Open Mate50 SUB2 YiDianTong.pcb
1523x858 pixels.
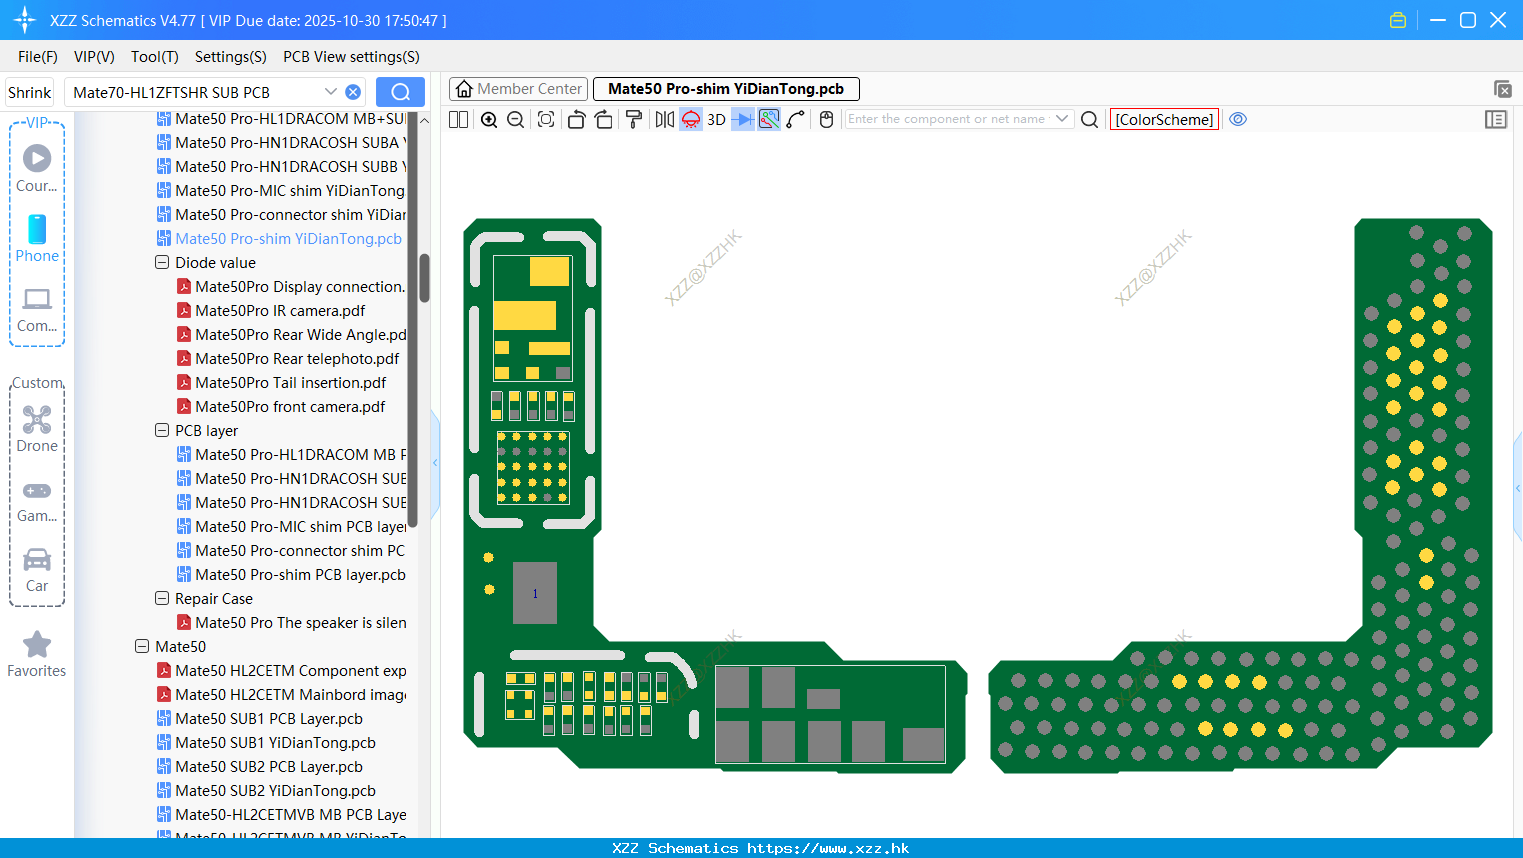click(275, 791)
